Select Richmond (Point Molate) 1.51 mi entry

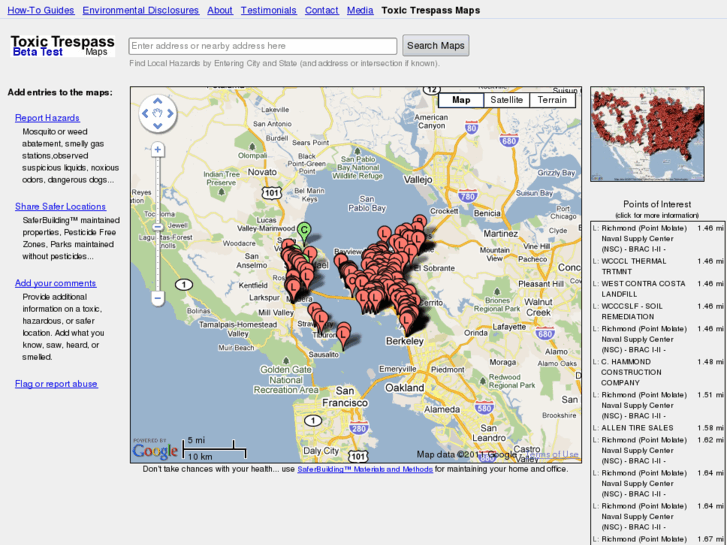[658, 405]
